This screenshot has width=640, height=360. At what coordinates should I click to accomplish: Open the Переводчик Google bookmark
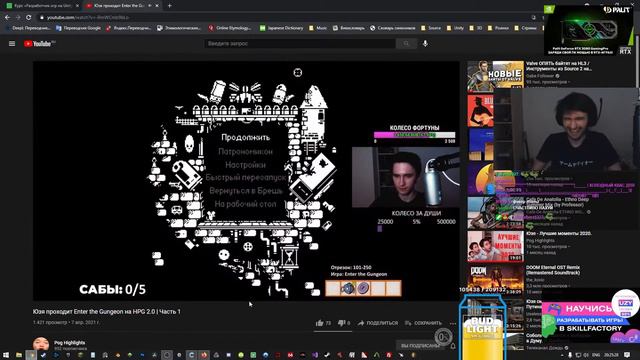pyautogui.click(x=78, y=28)
